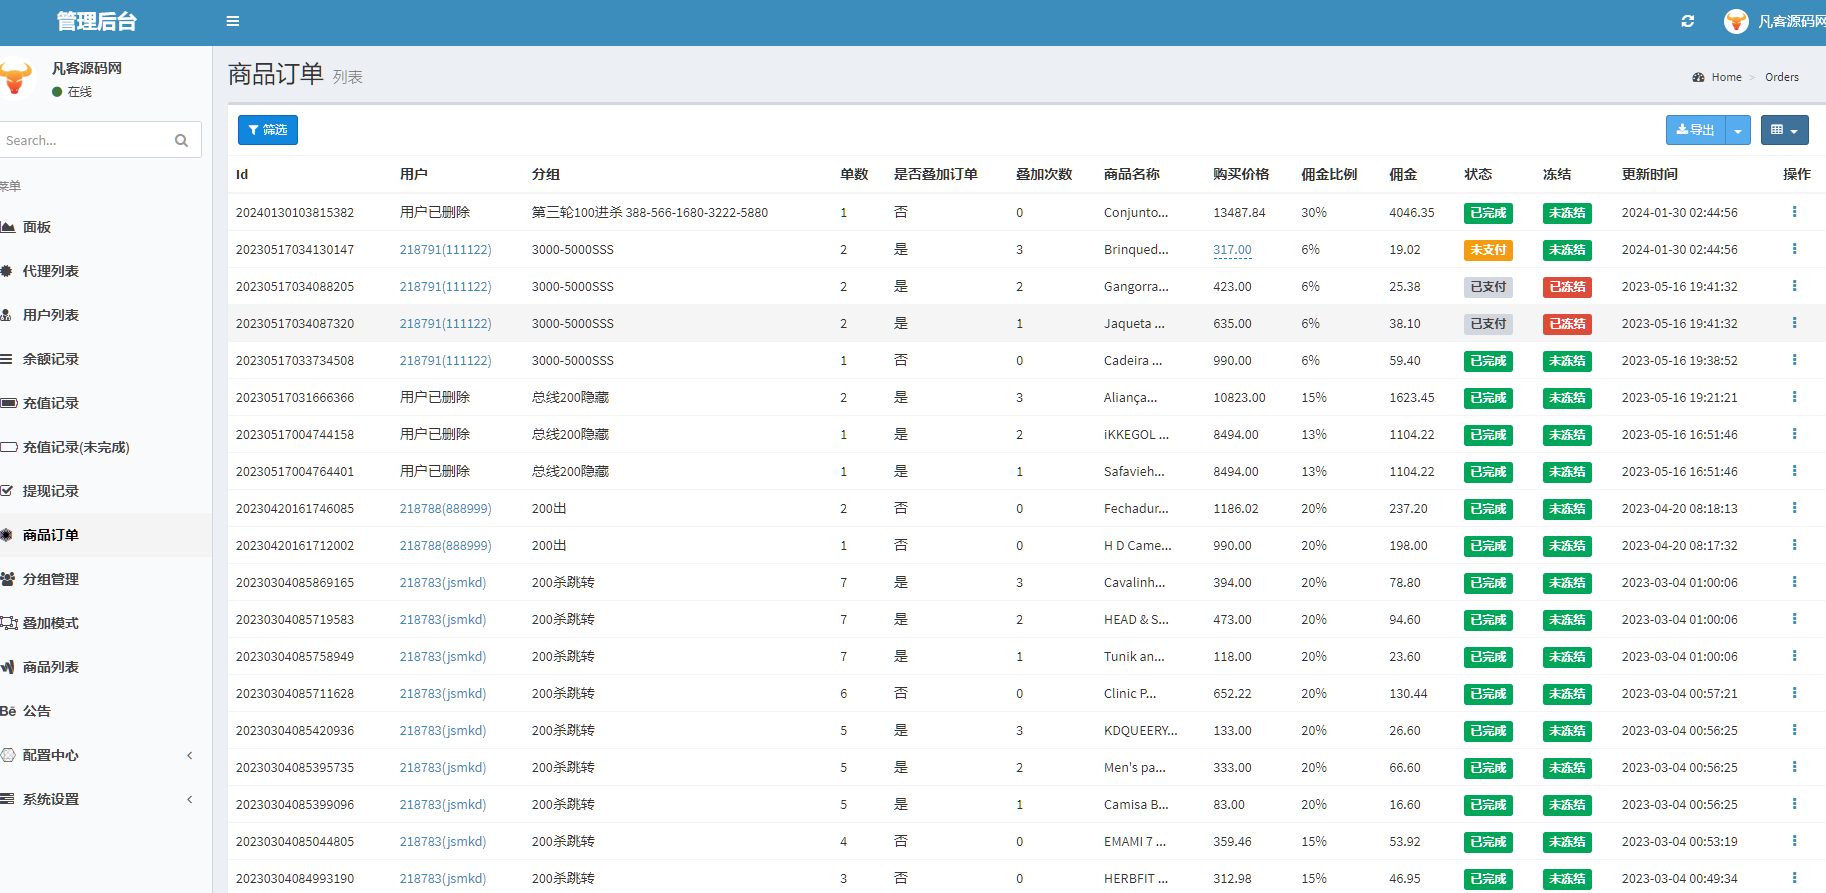
Task: Open 用户列表 in the sidebar
Action: point(51,315)
